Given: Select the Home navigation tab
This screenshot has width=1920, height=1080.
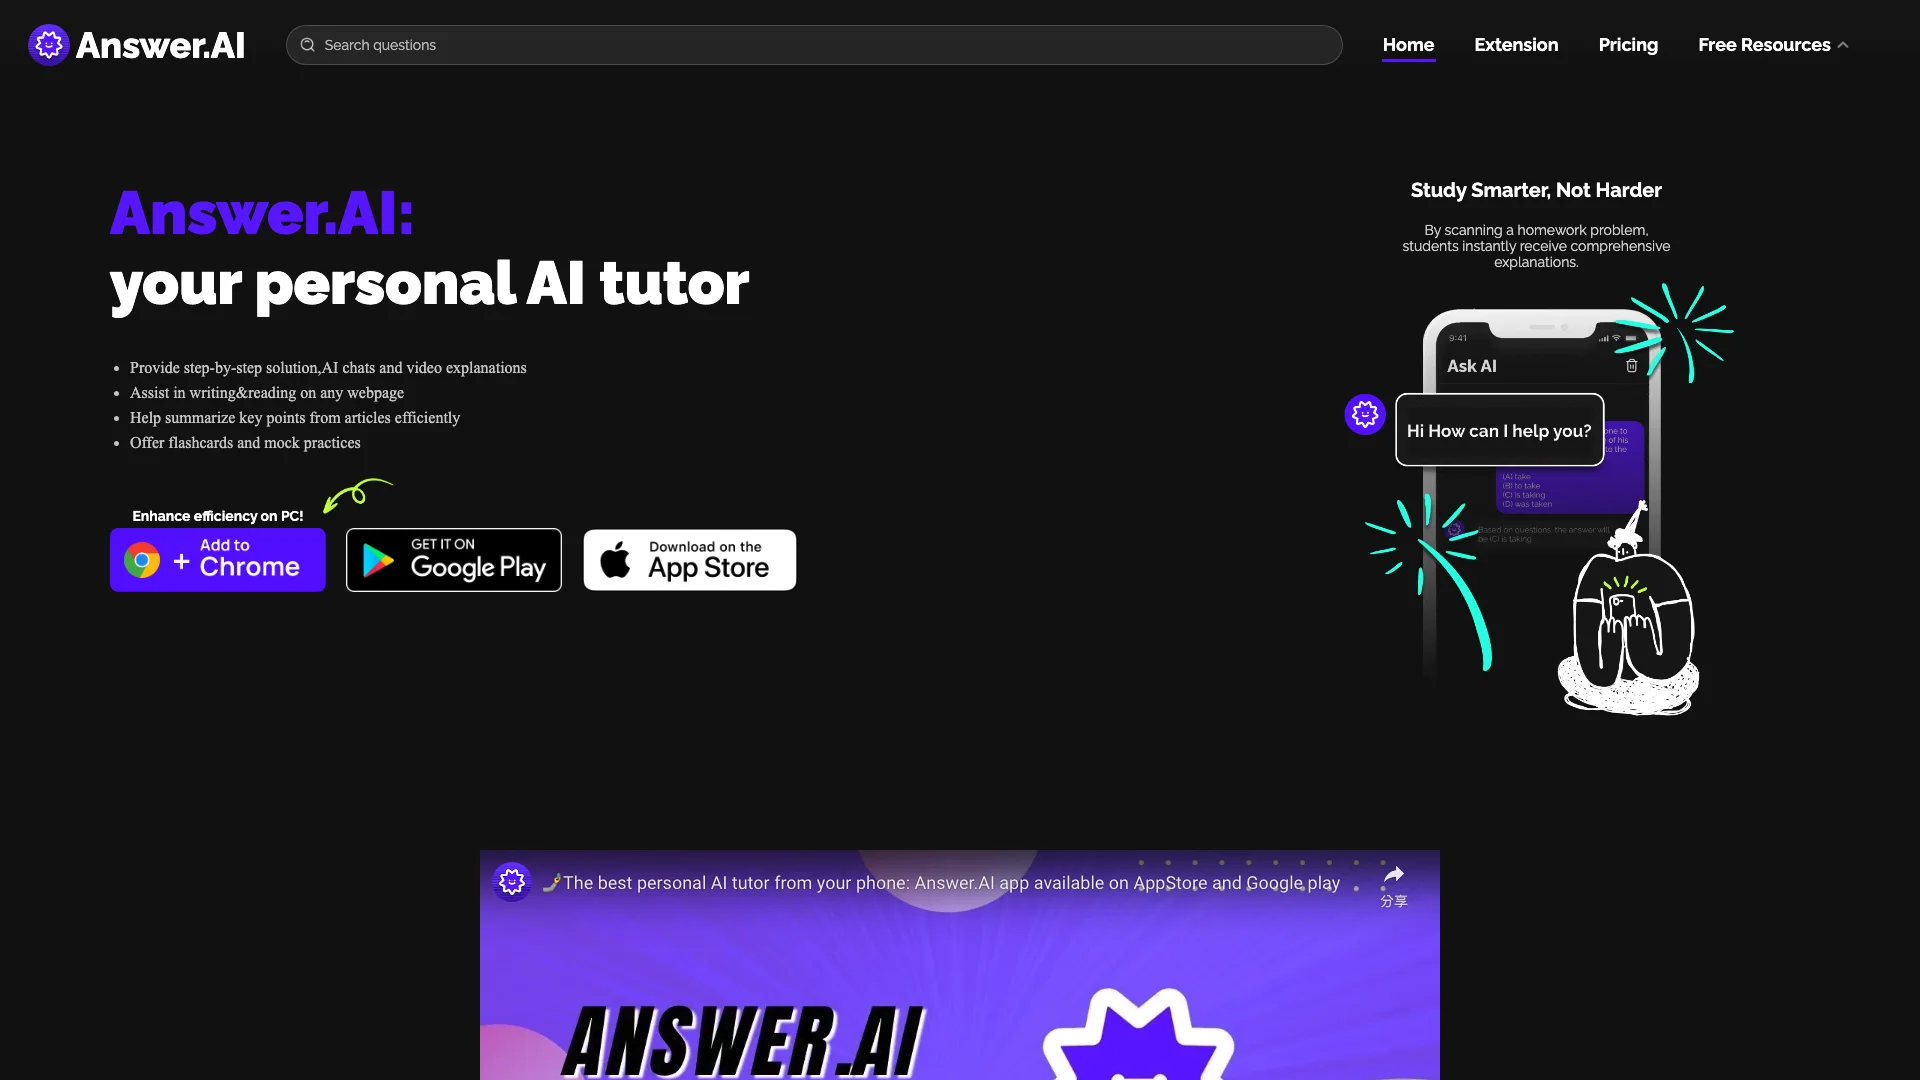Looking at the screenshot, I should [x=1408, y=45].
